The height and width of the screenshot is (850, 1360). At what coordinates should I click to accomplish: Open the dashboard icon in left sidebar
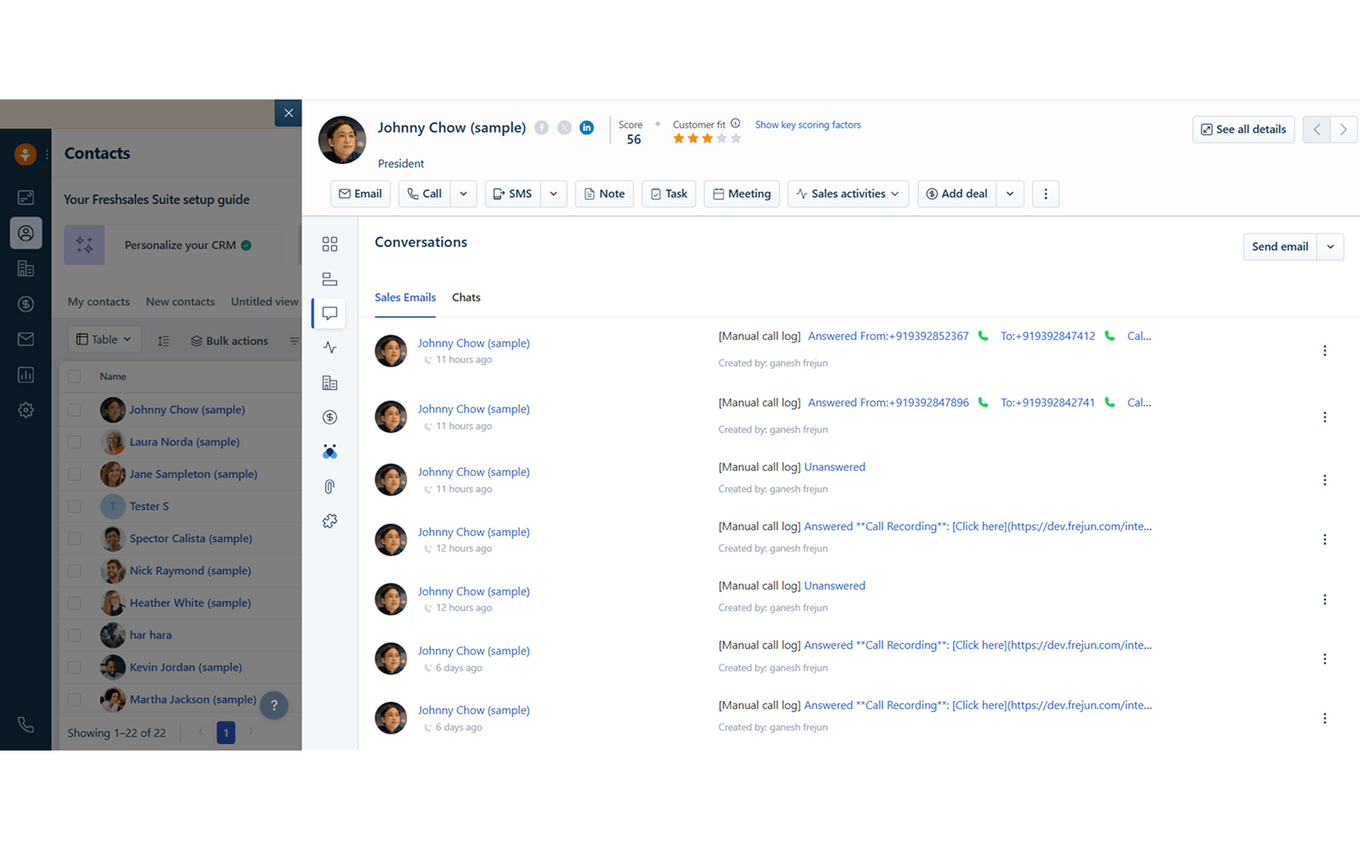pos(26,197)
